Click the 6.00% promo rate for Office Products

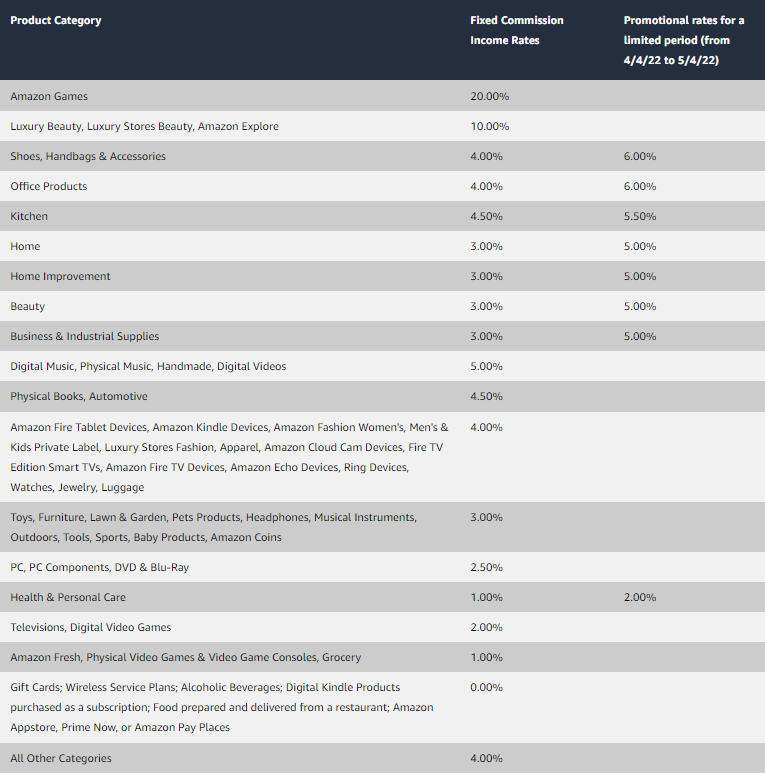click(x=639, y=186)
